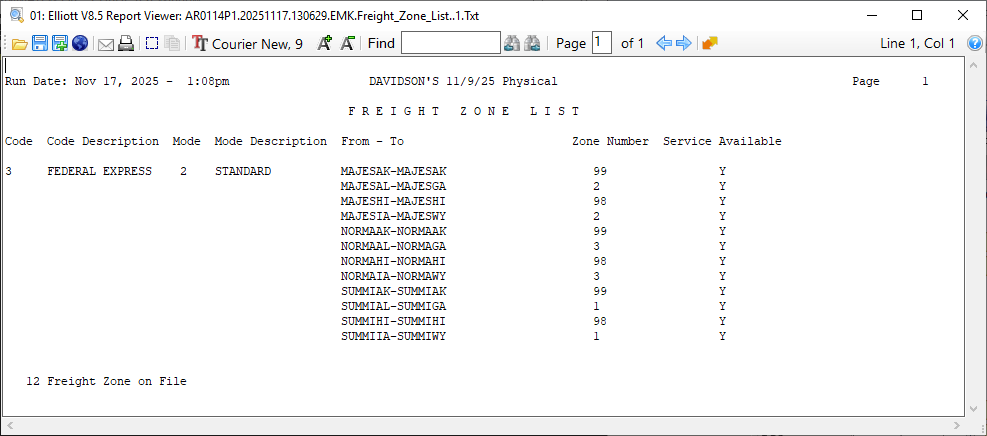This screenshot has width=987, height=436.
Task: Click the Page number field
Action: (601, 43)
